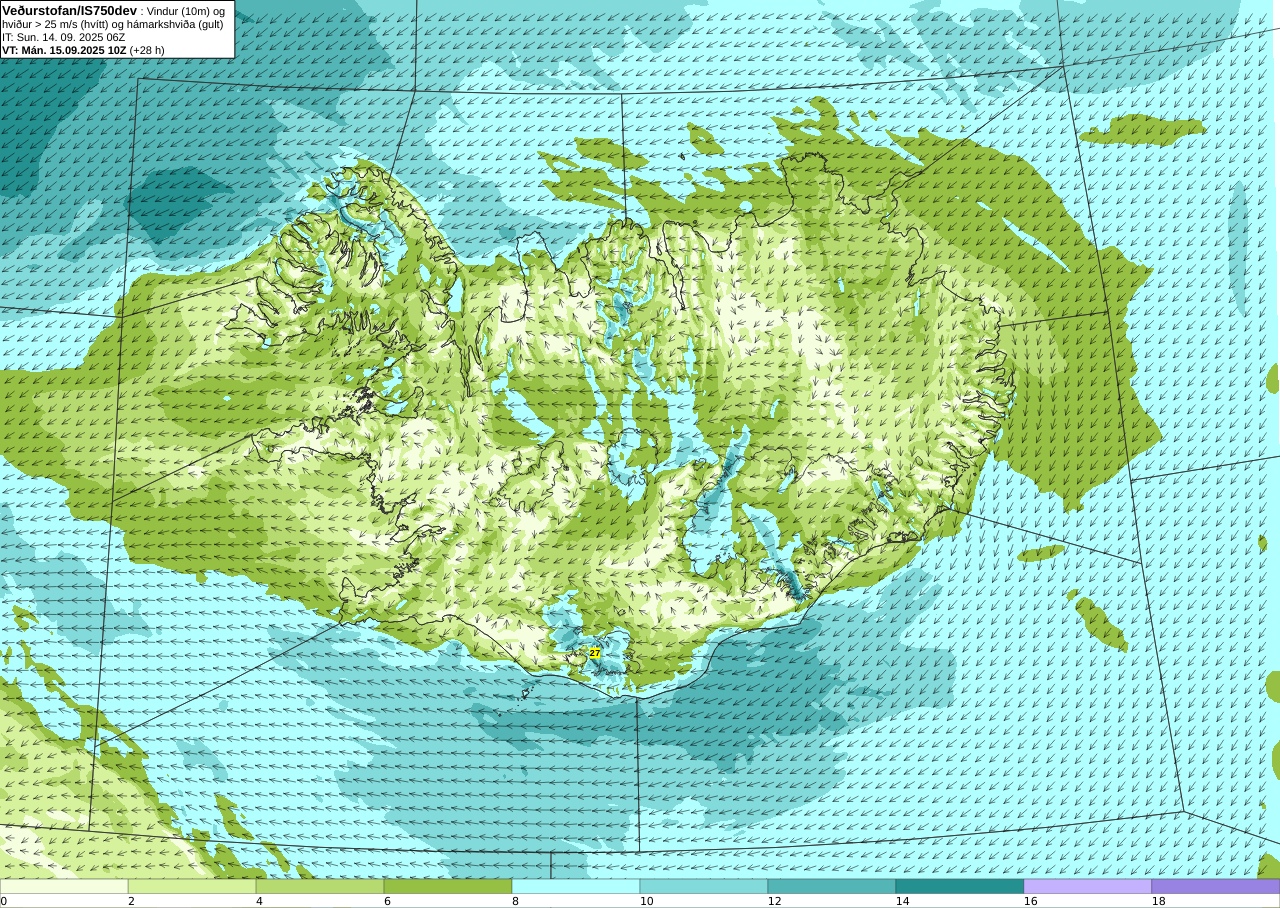
Task: Click the legend scale label '2'
Action: pyautogui.click(x=131, y=901)
